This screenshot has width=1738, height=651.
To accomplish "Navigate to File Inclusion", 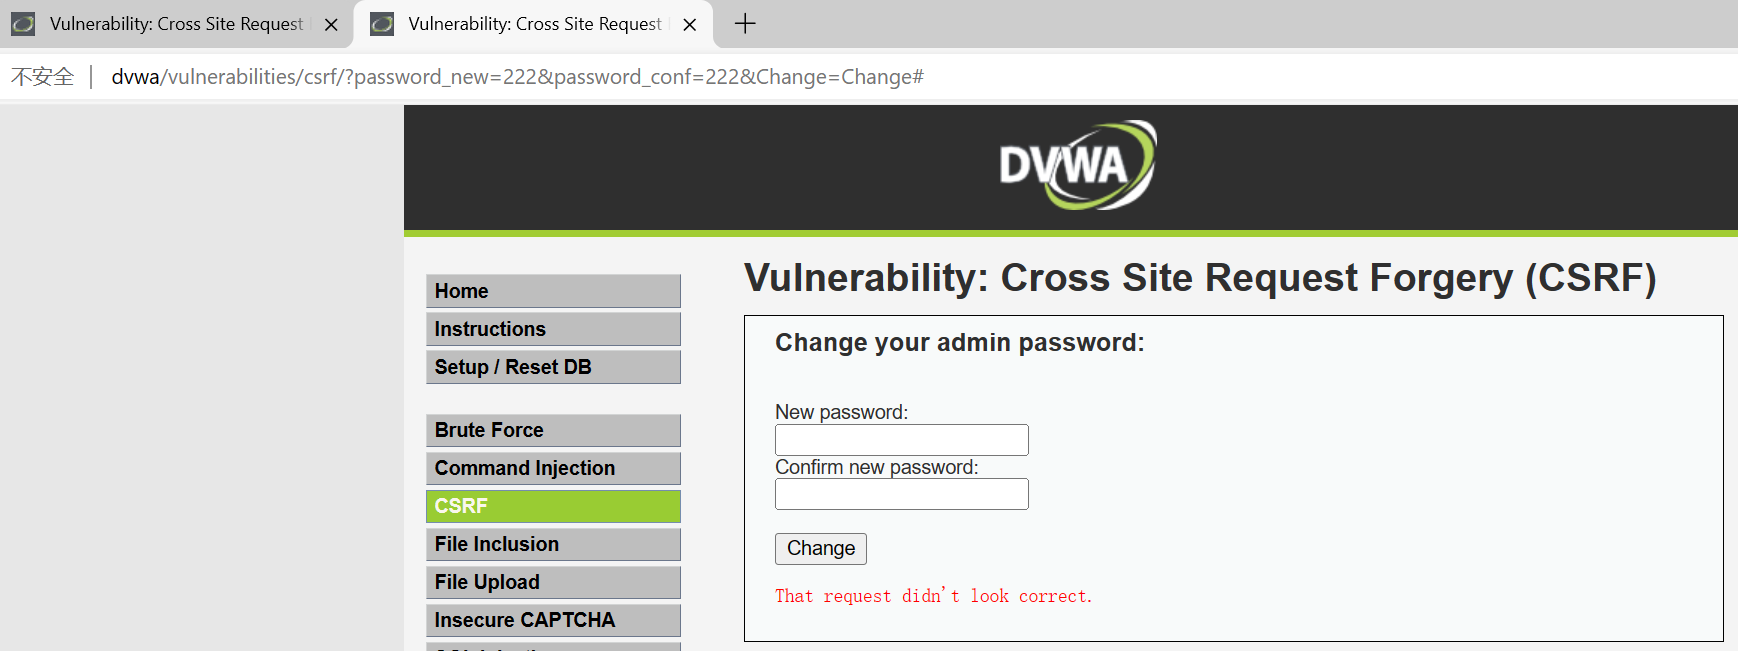I will 553,544.
